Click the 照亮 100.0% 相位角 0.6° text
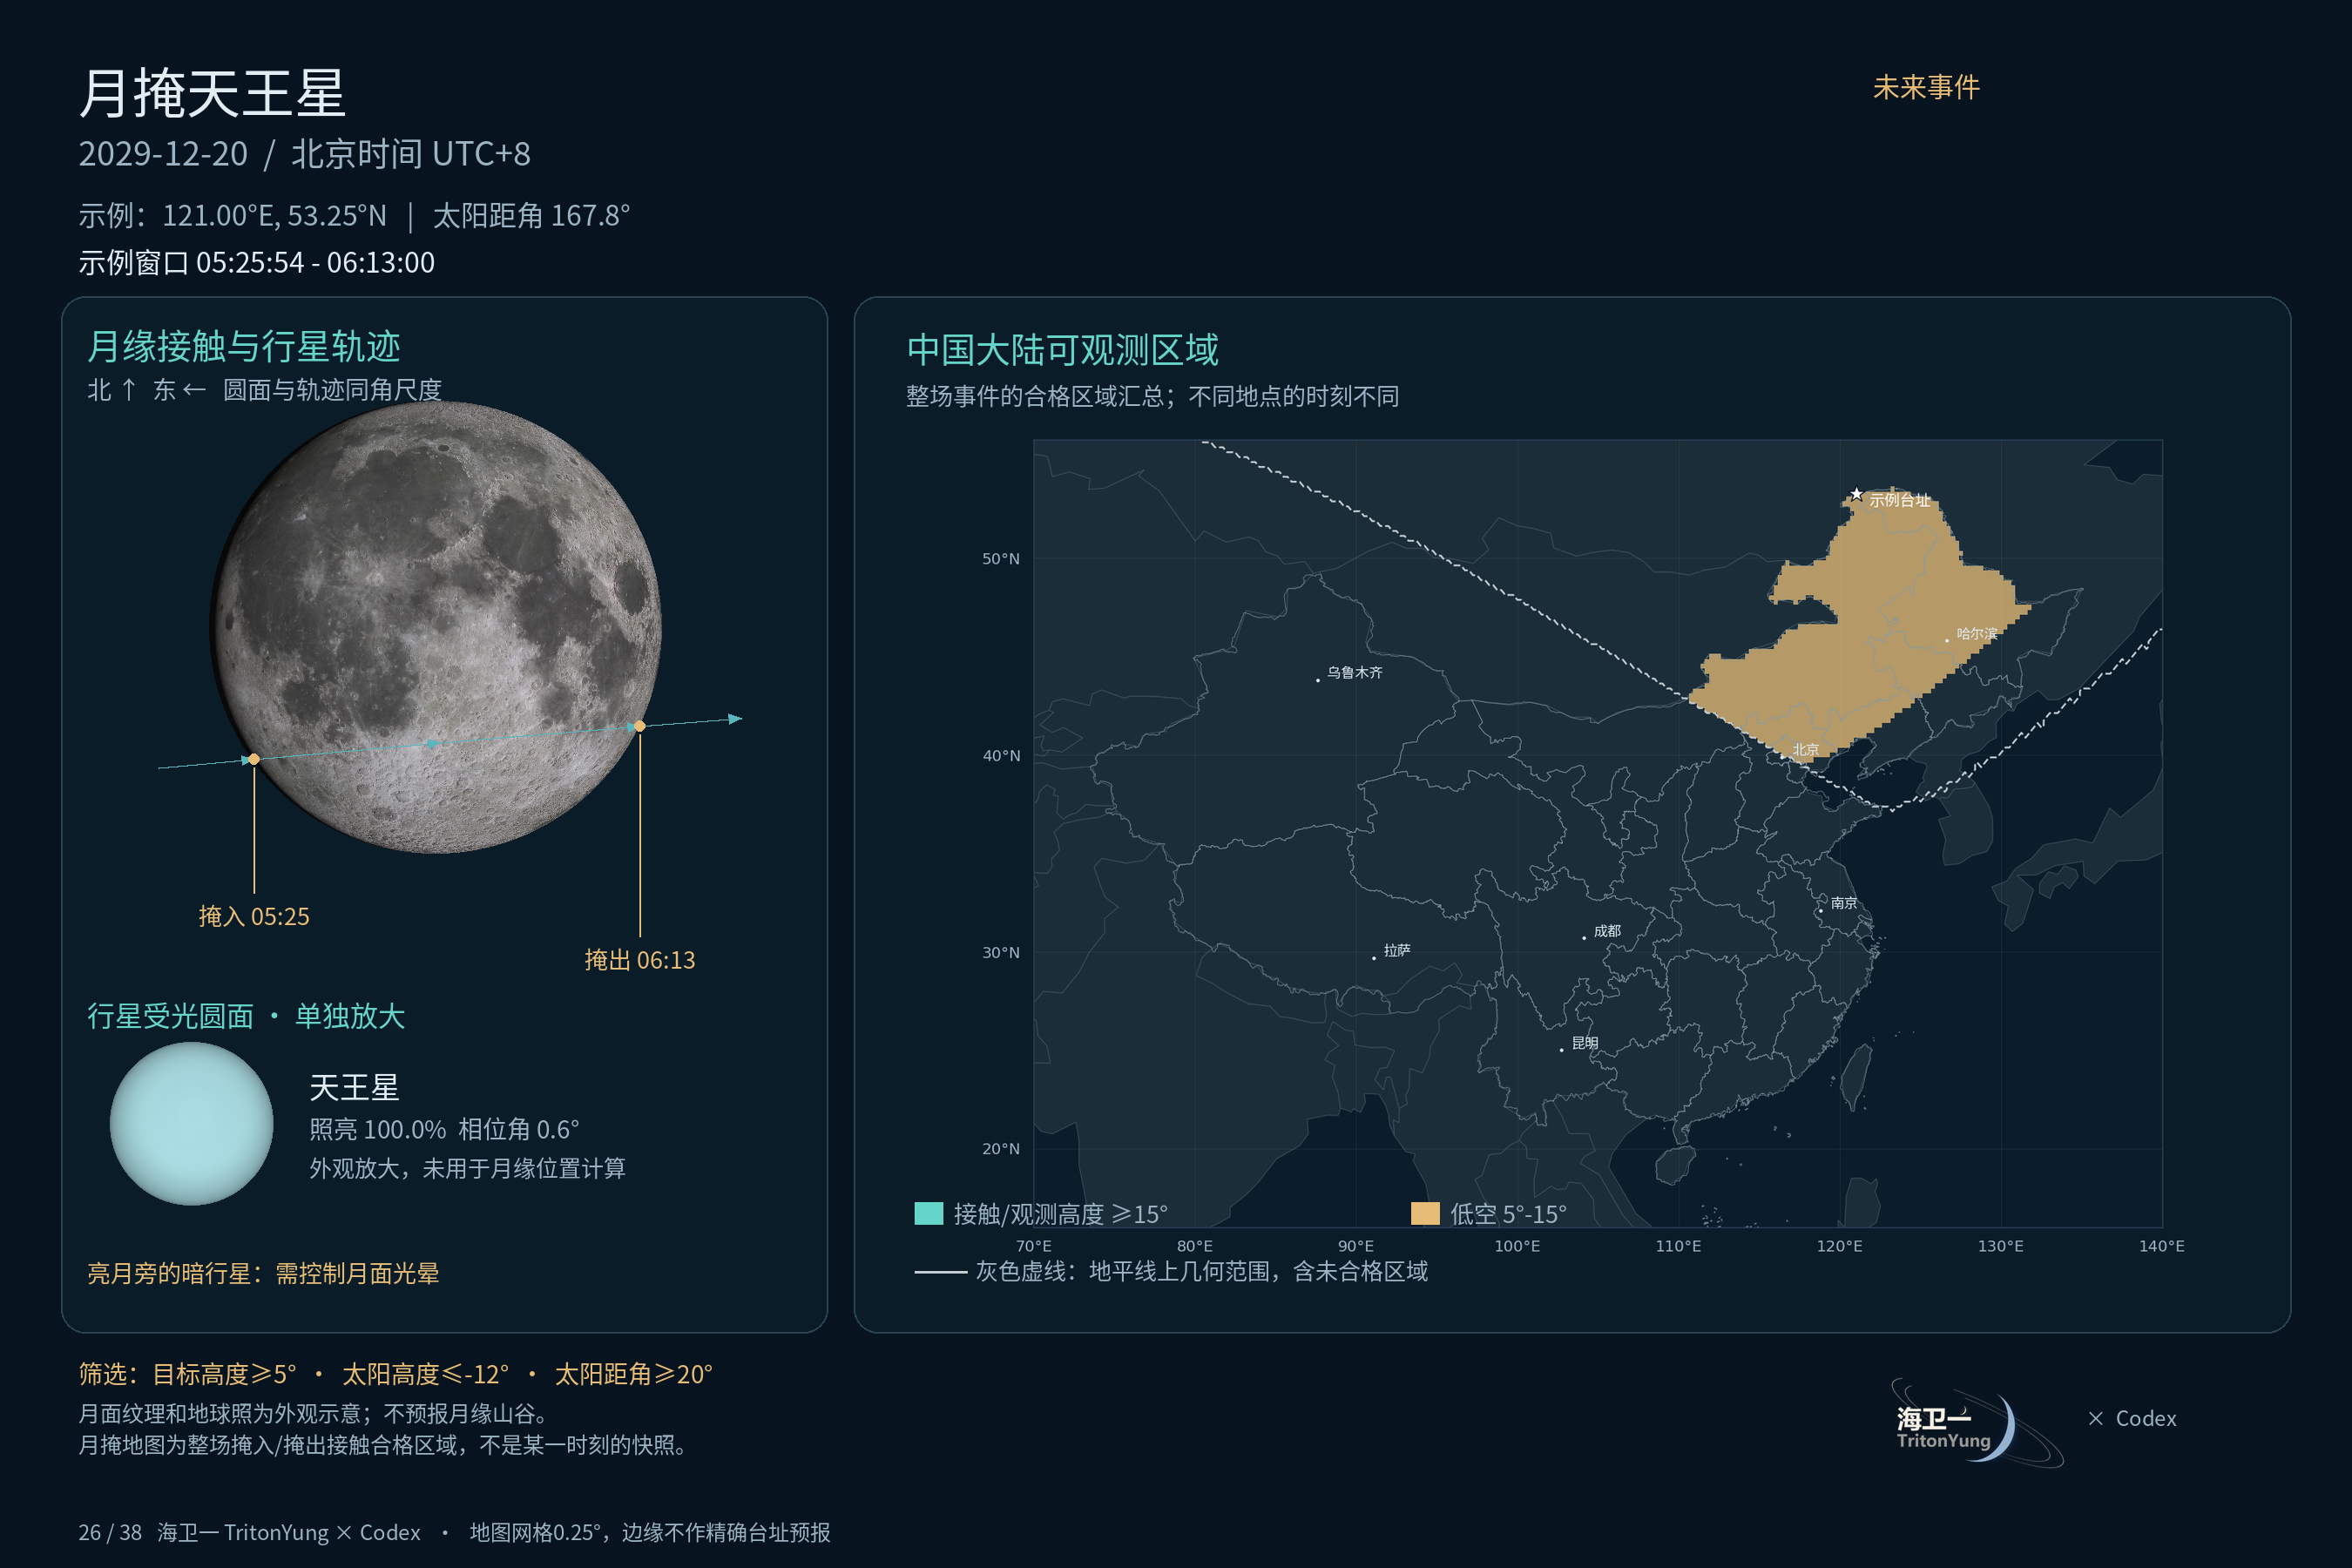This screenshot has height=1568, width=2352. 444,1129
